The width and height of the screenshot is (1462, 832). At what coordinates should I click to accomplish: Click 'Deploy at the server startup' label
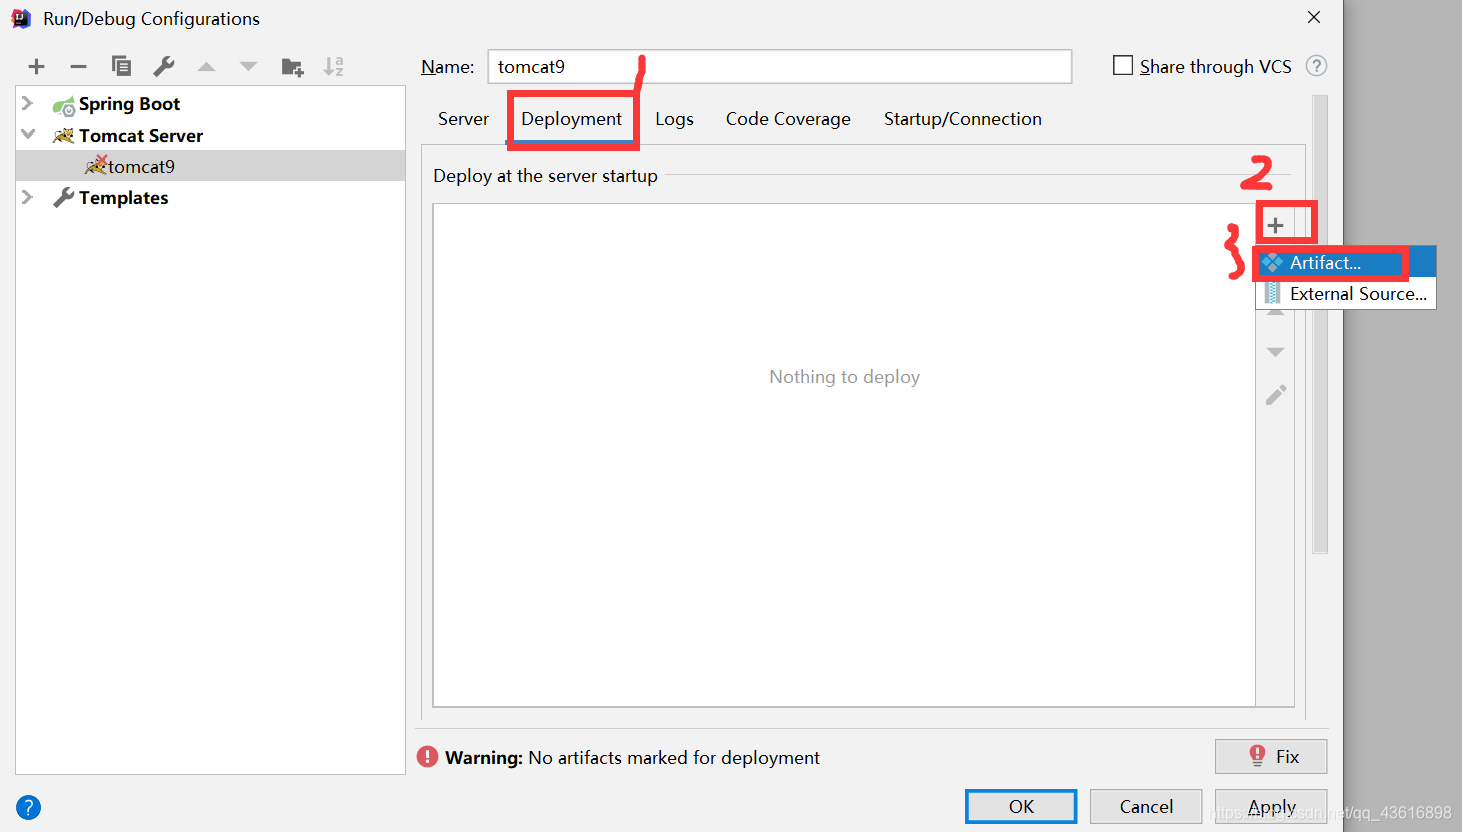pyautogui.click(x=545, y=176)
